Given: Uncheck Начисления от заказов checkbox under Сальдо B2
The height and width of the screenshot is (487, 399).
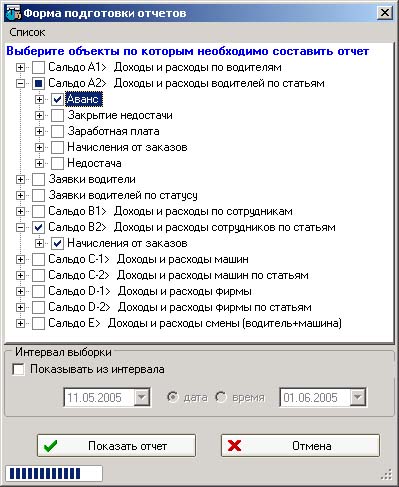Looking at the screenshot, I should pyautogui.click(x=57, y=243).
